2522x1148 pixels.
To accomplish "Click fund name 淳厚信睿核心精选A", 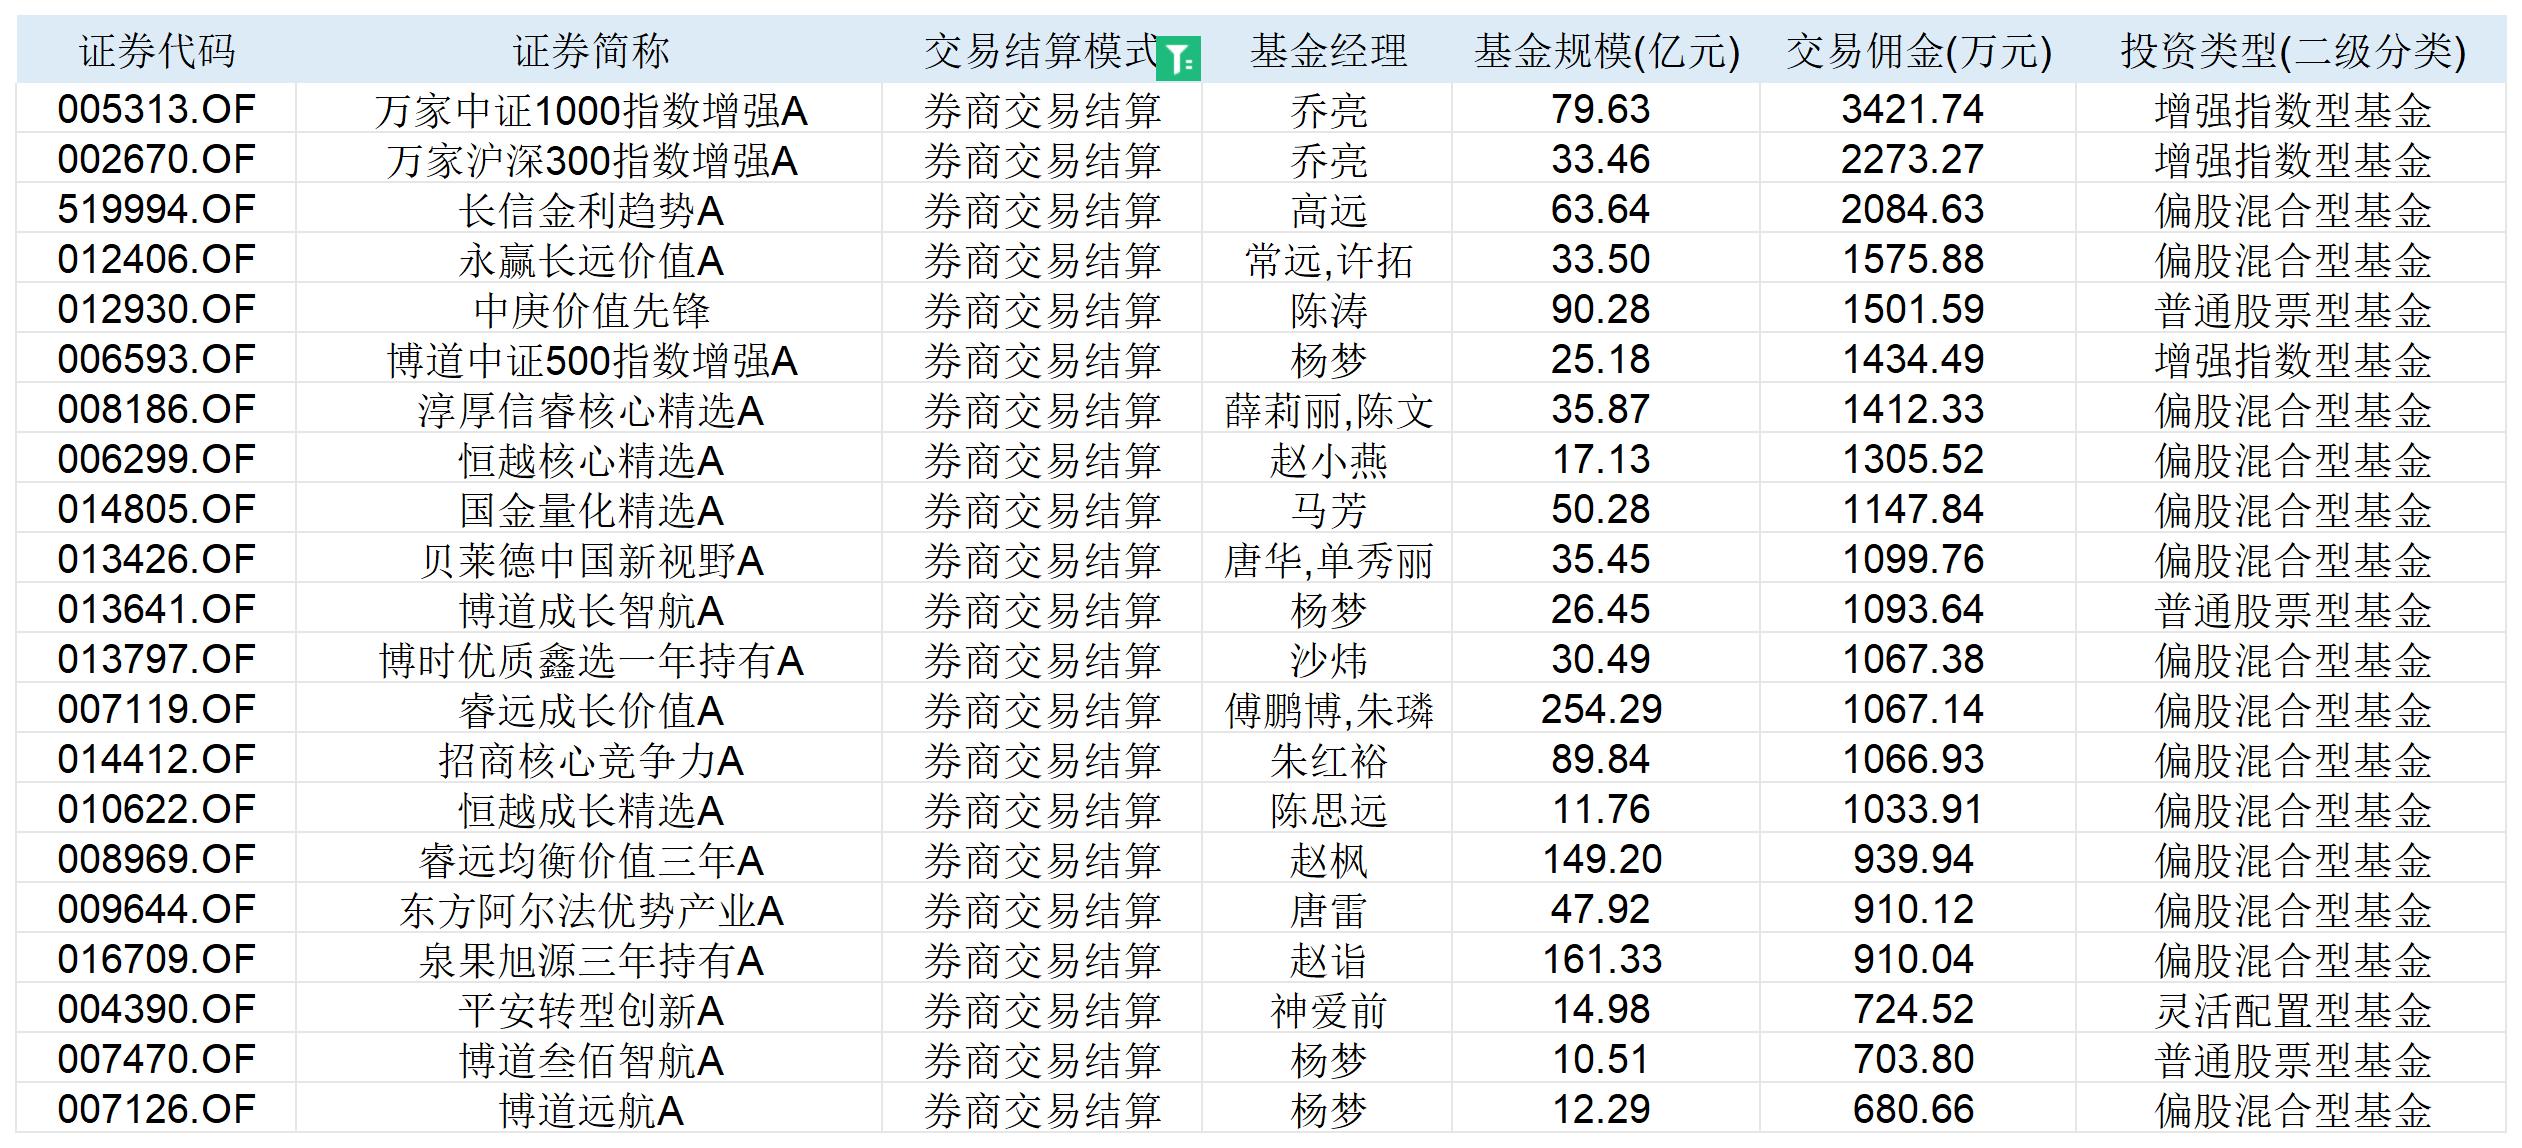I will tap(590, 410).
